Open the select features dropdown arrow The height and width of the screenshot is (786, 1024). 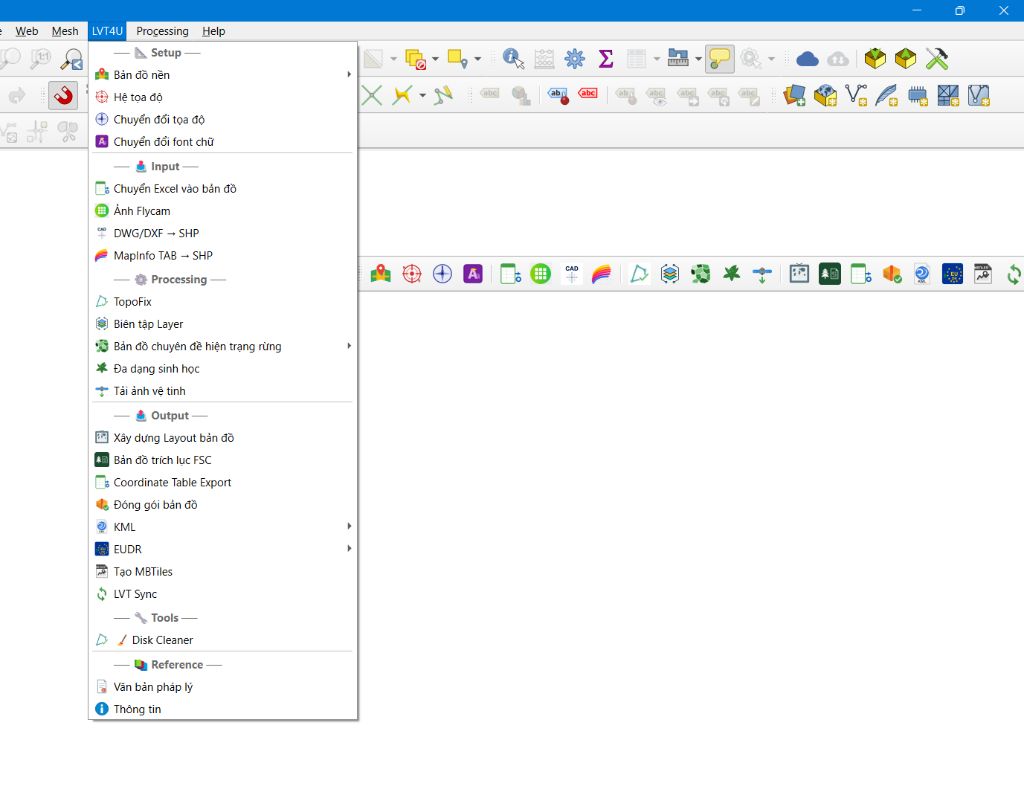pos(477,59)
